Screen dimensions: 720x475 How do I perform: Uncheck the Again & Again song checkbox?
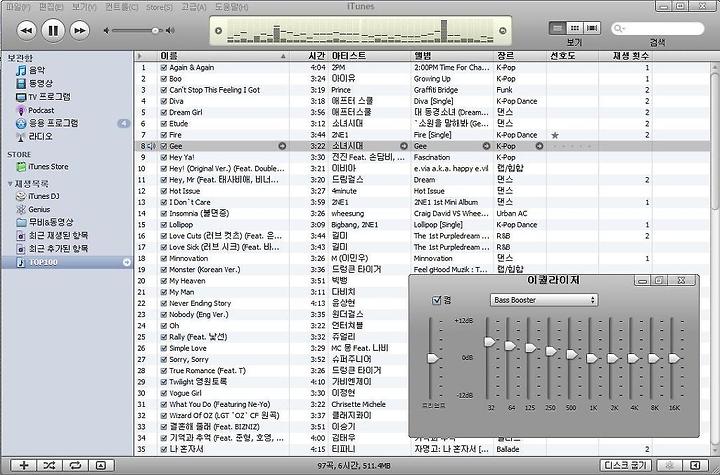pos(163,68)
